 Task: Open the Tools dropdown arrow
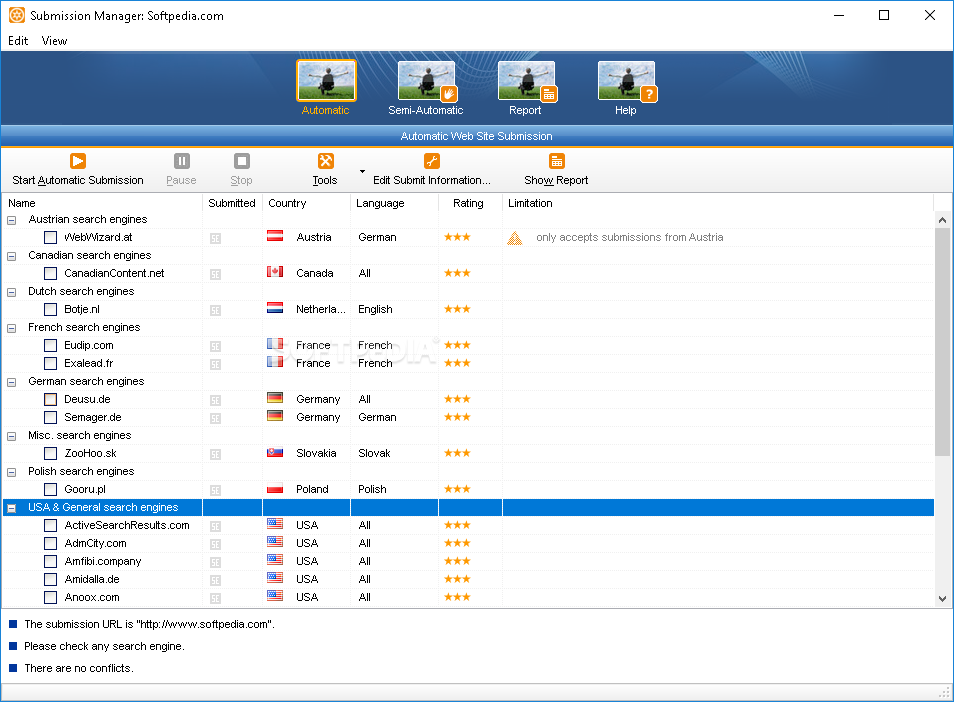pos(362,172)
